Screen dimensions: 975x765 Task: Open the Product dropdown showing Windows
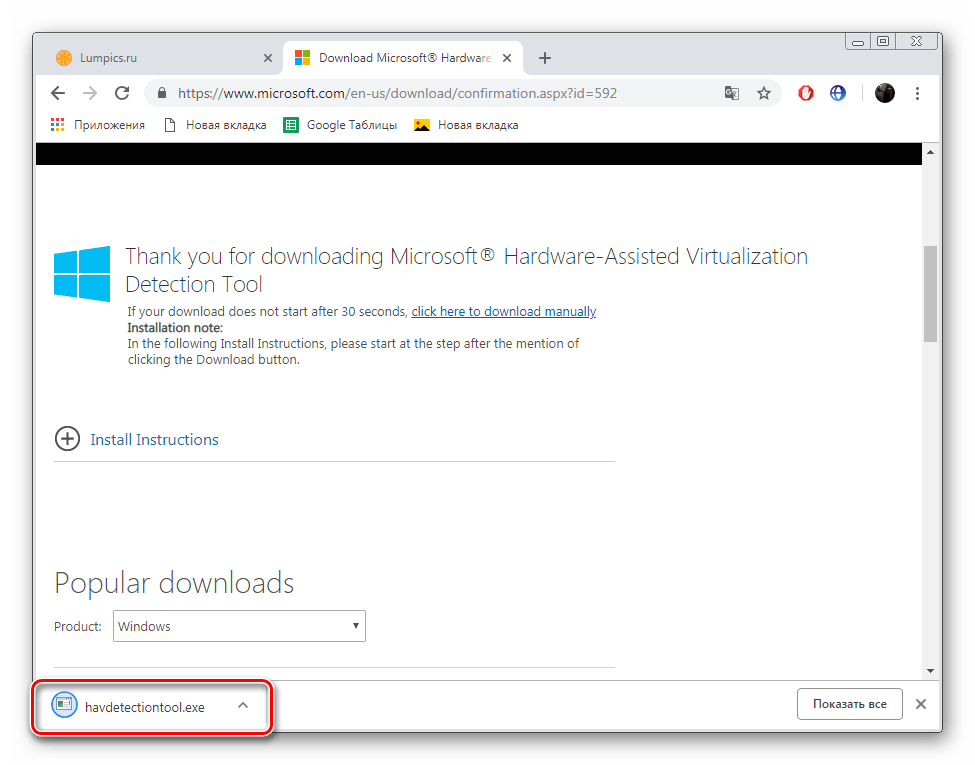(239, 627)
